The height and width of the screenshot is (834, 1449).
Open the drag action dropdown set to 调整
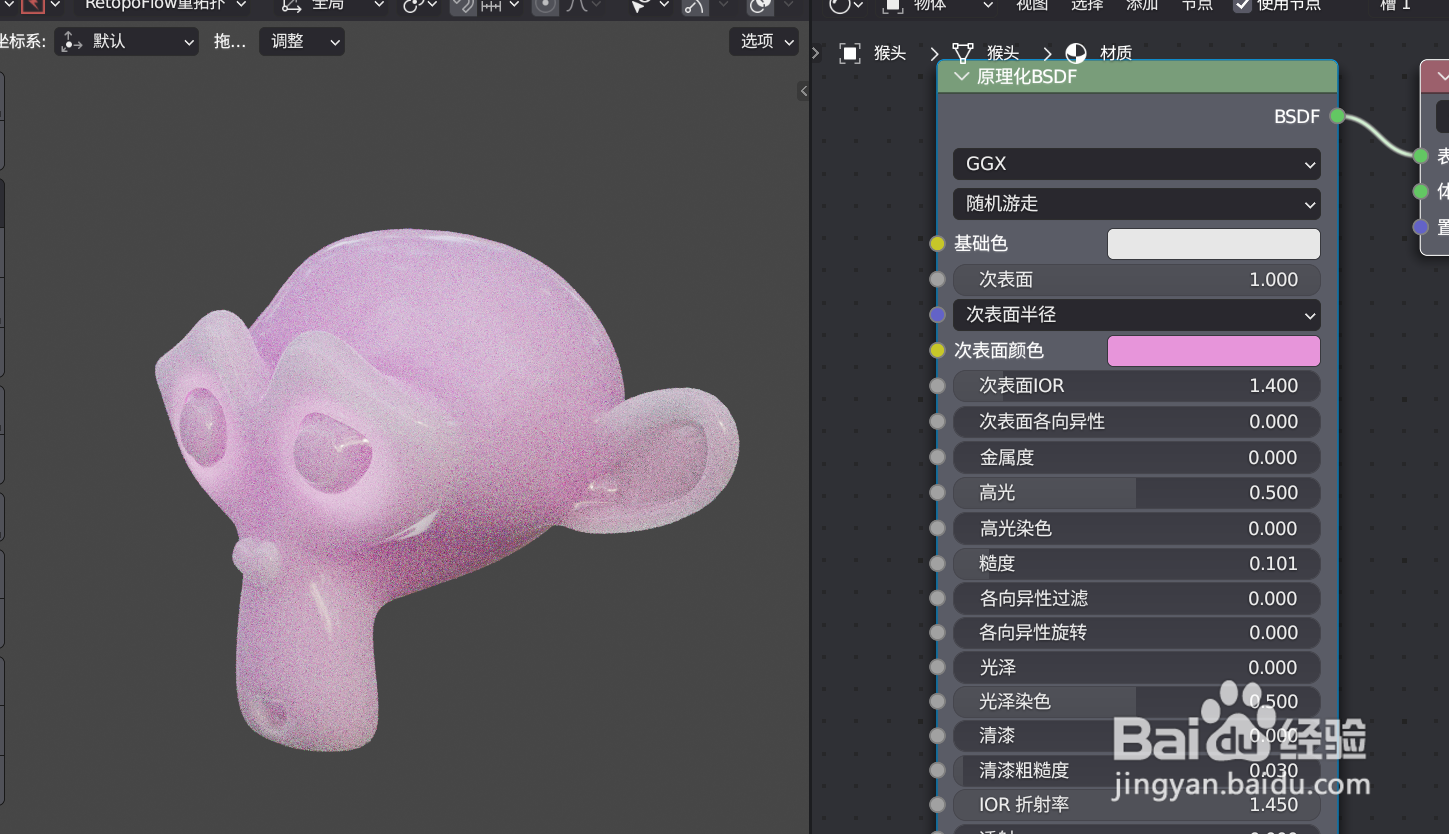pos(302,42)
